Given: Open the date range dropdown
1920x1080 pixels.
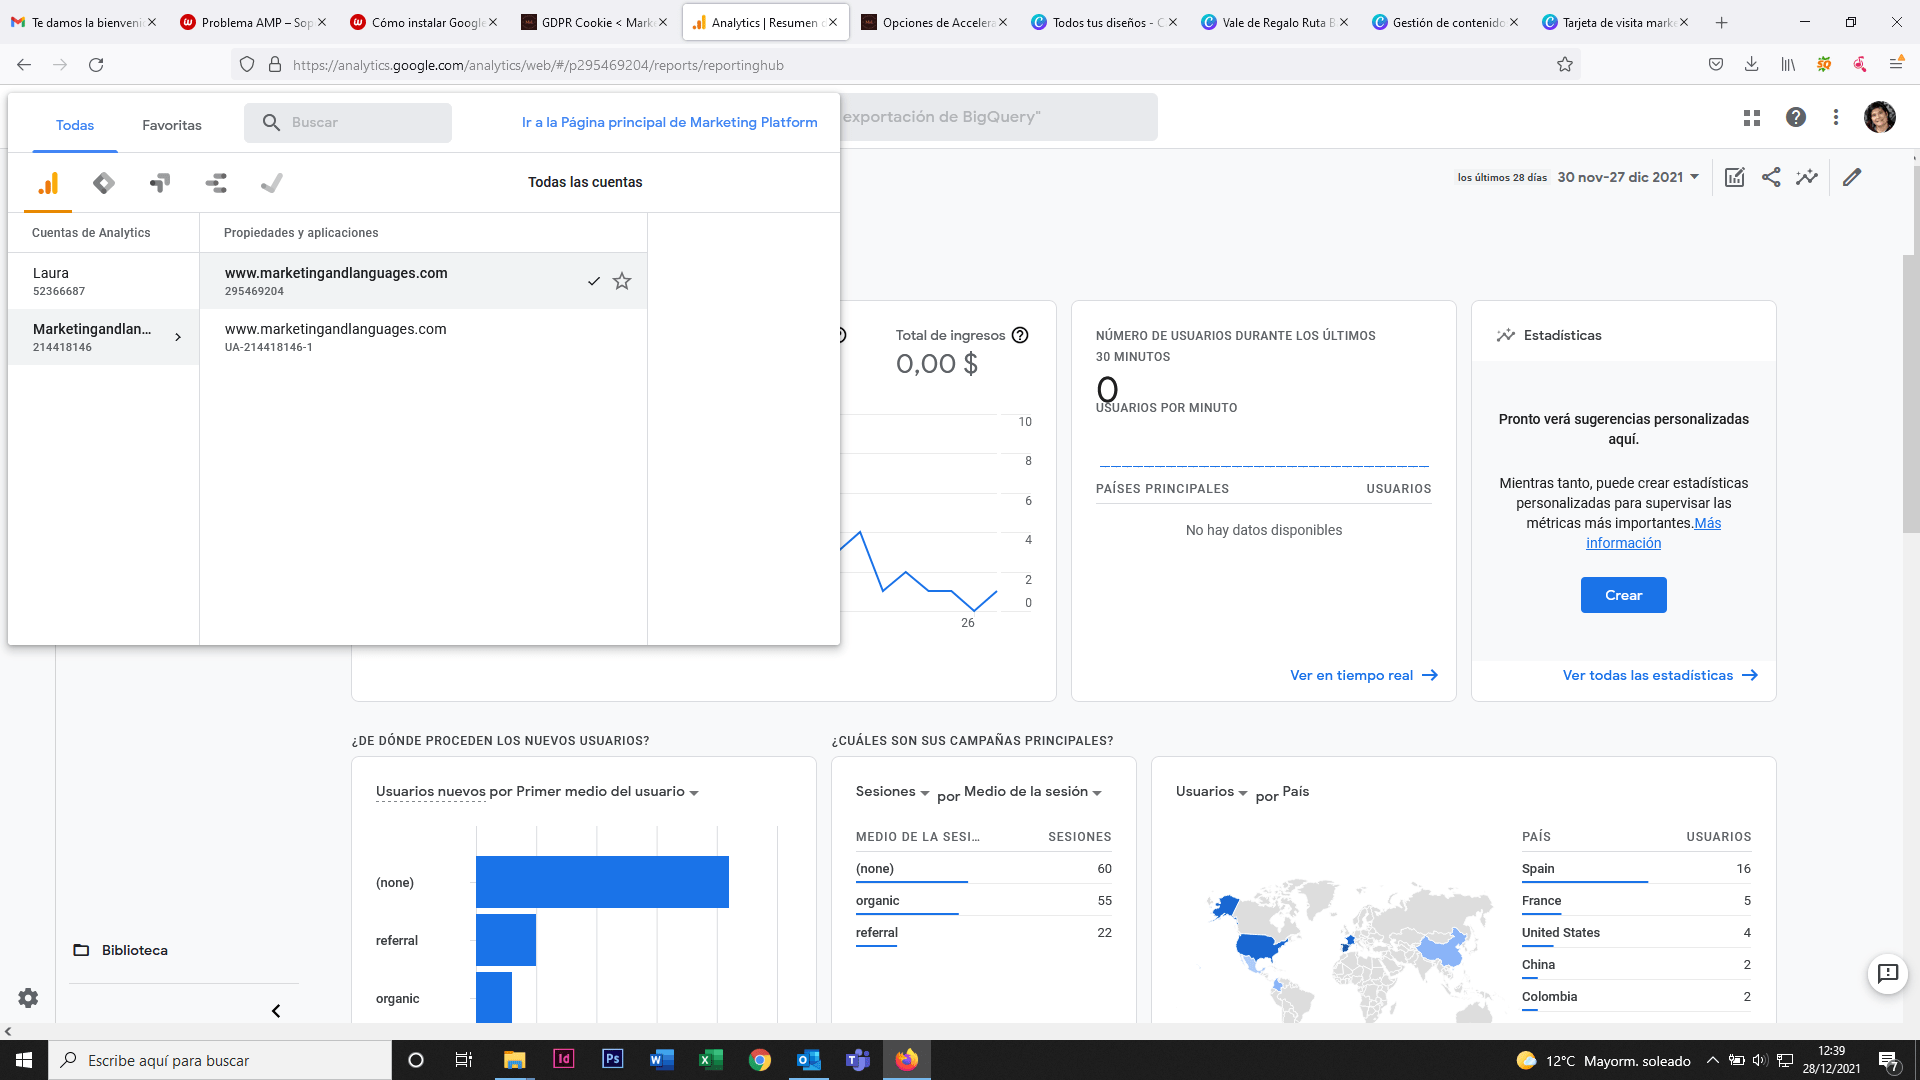Looking at the screenshot, I should (x=1628, y=177).
